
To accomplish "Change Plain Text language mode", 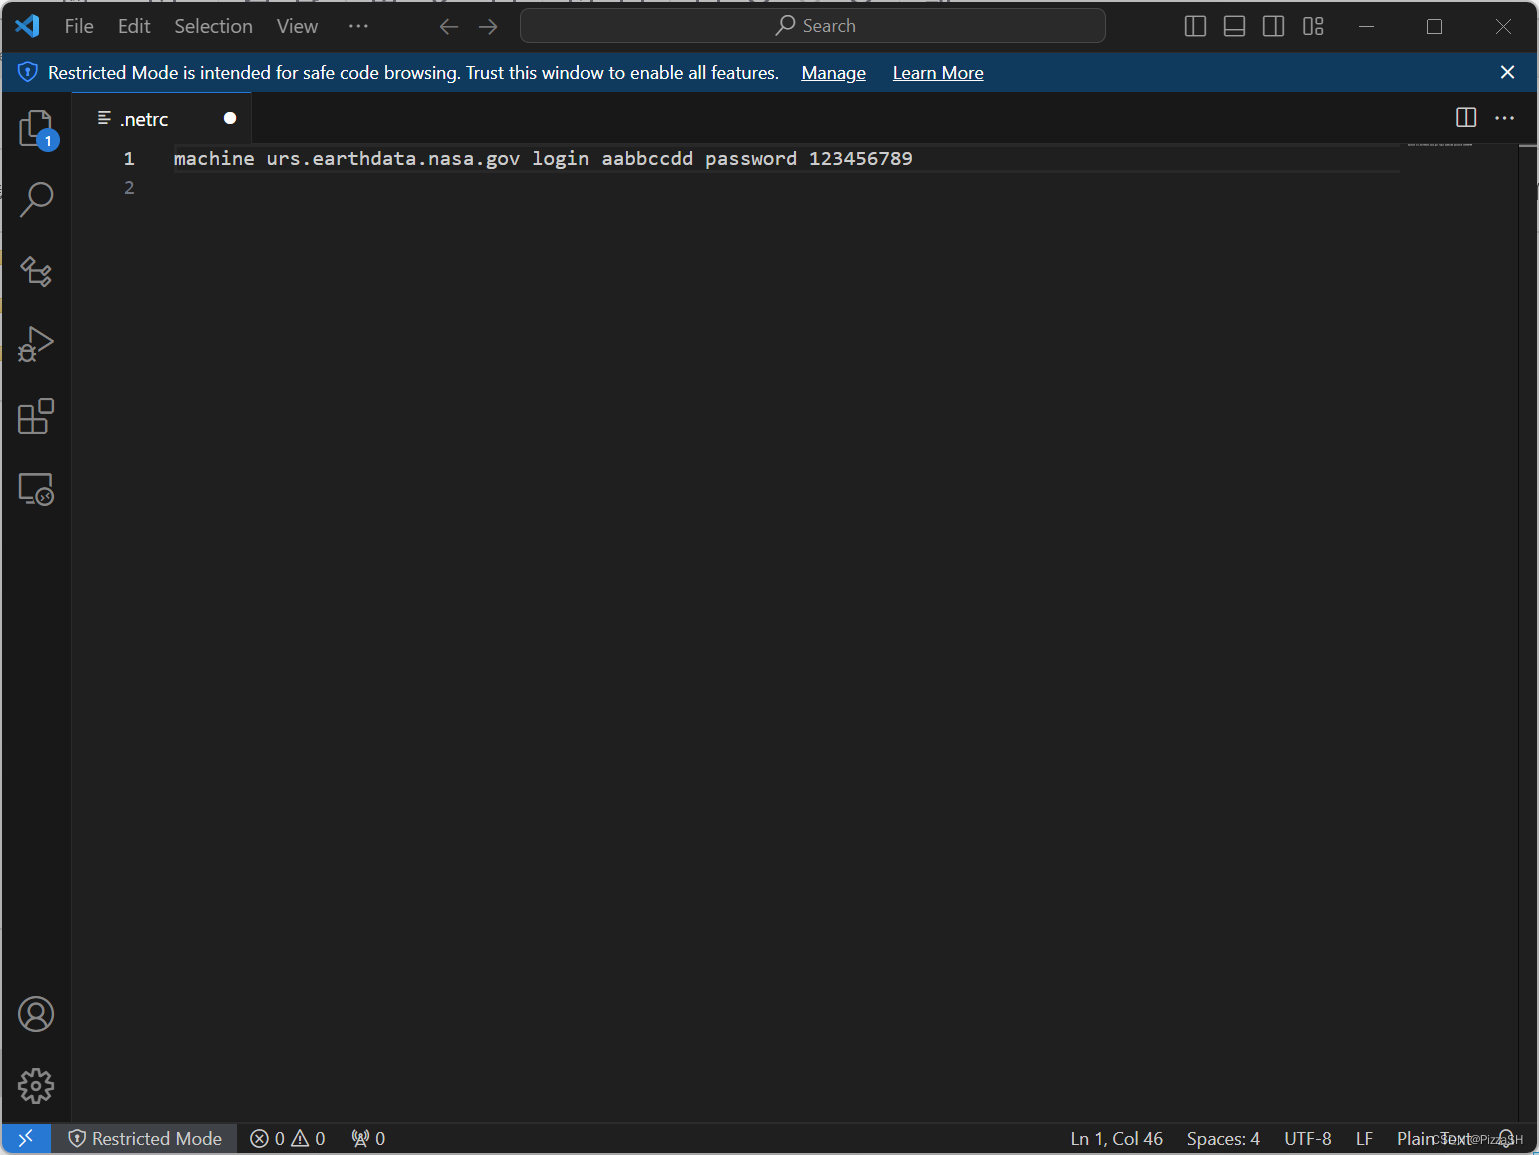I will tap(1434, 1138).
